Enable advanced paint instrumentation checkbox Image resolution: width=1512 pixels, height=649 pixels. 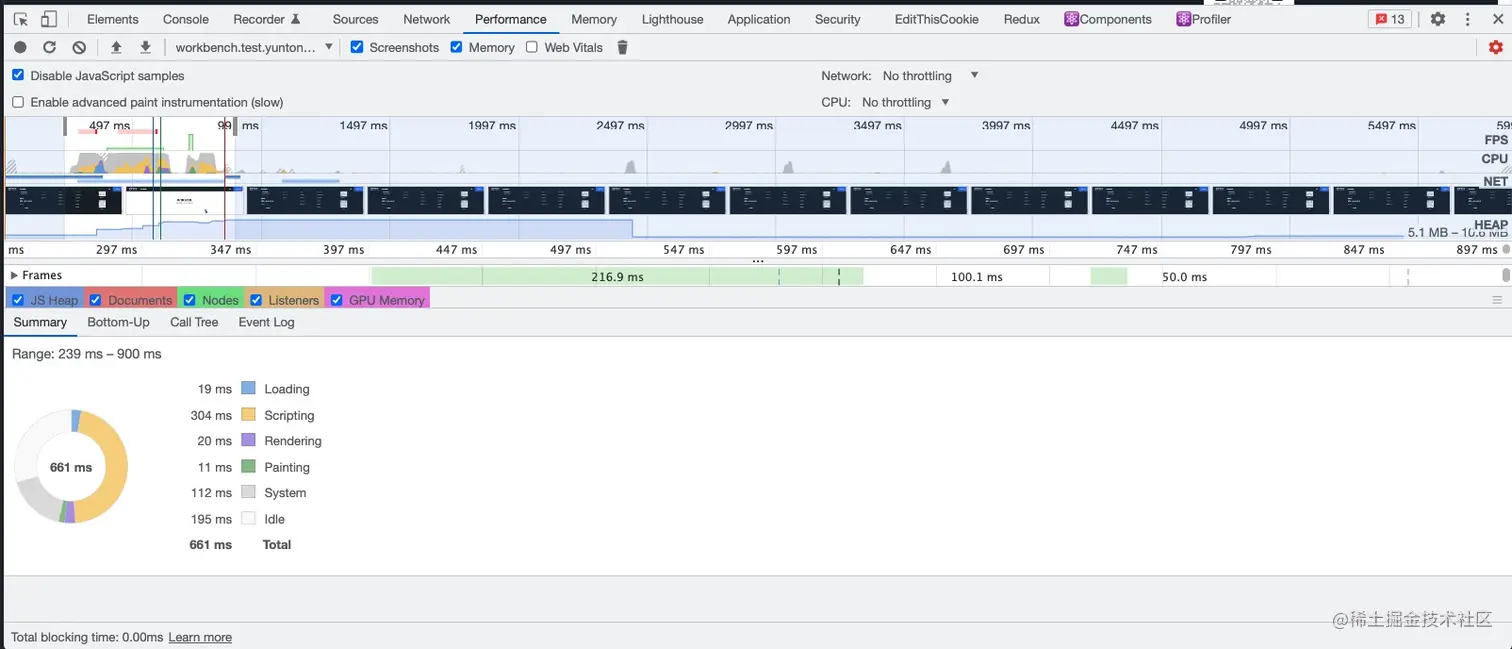pyautogui.click(x=18, y=102)
